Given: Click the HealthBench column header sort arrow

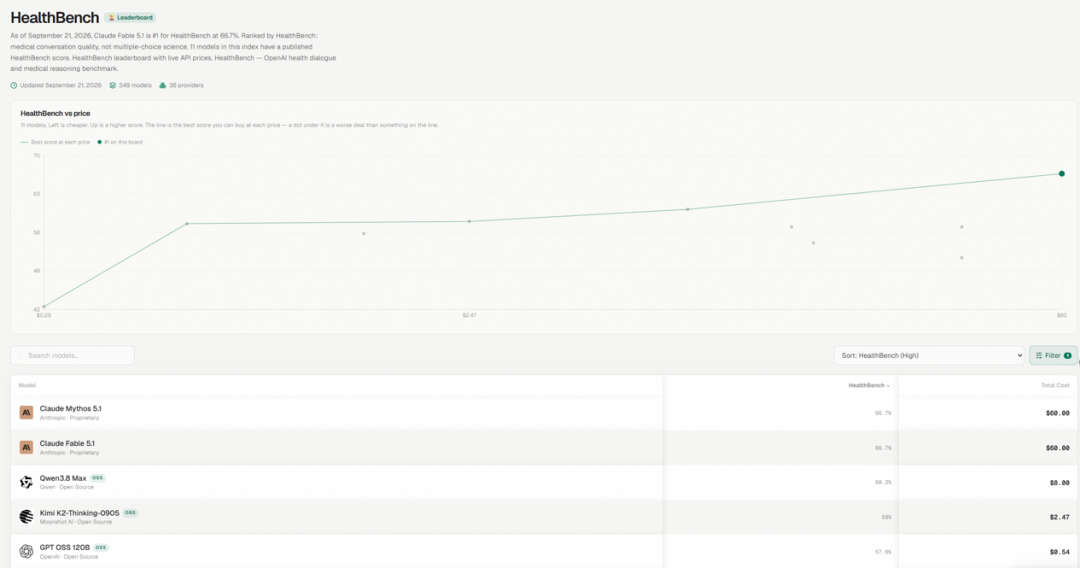Looking at the screenshot, I should click(888, 386).
